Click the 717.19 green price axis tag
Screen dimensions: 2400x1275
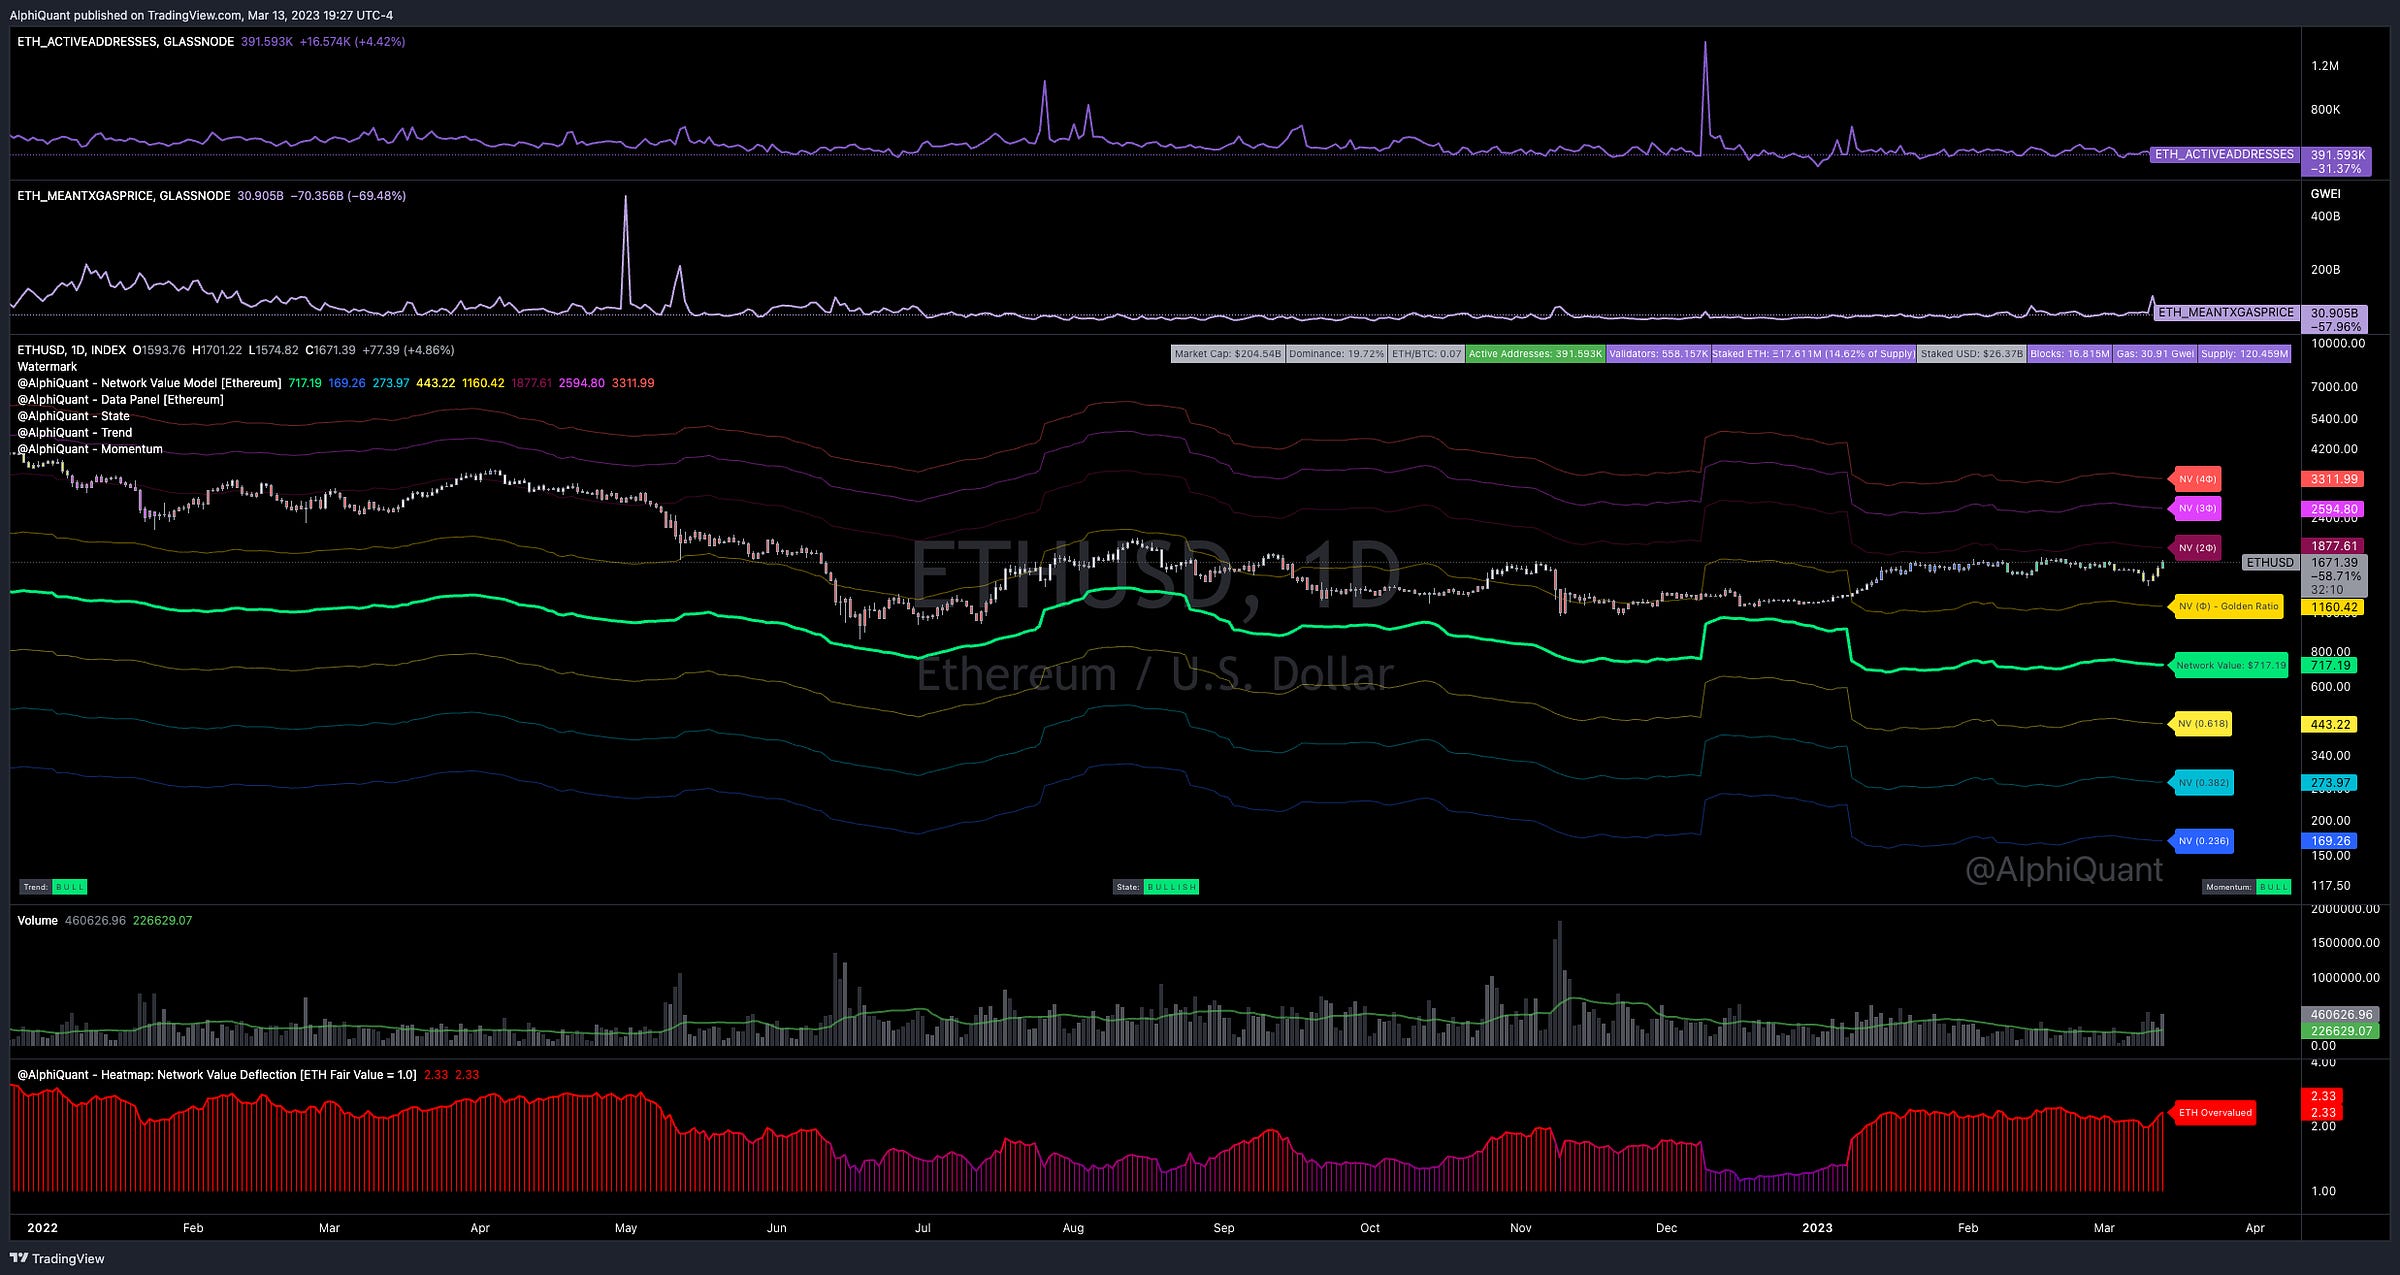pyautogui.click(x=2329, y=665)
